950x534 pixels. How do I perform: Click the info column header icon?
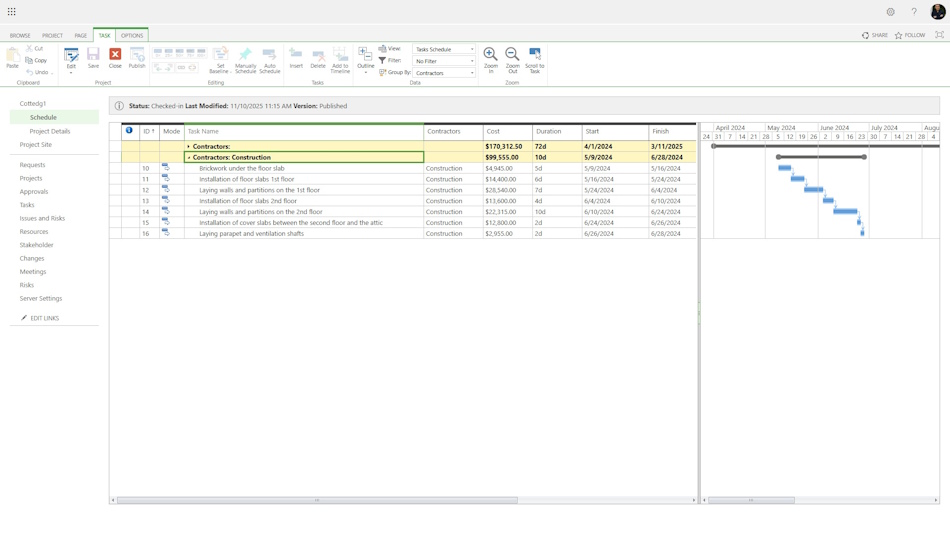click(x=129, y=130)
